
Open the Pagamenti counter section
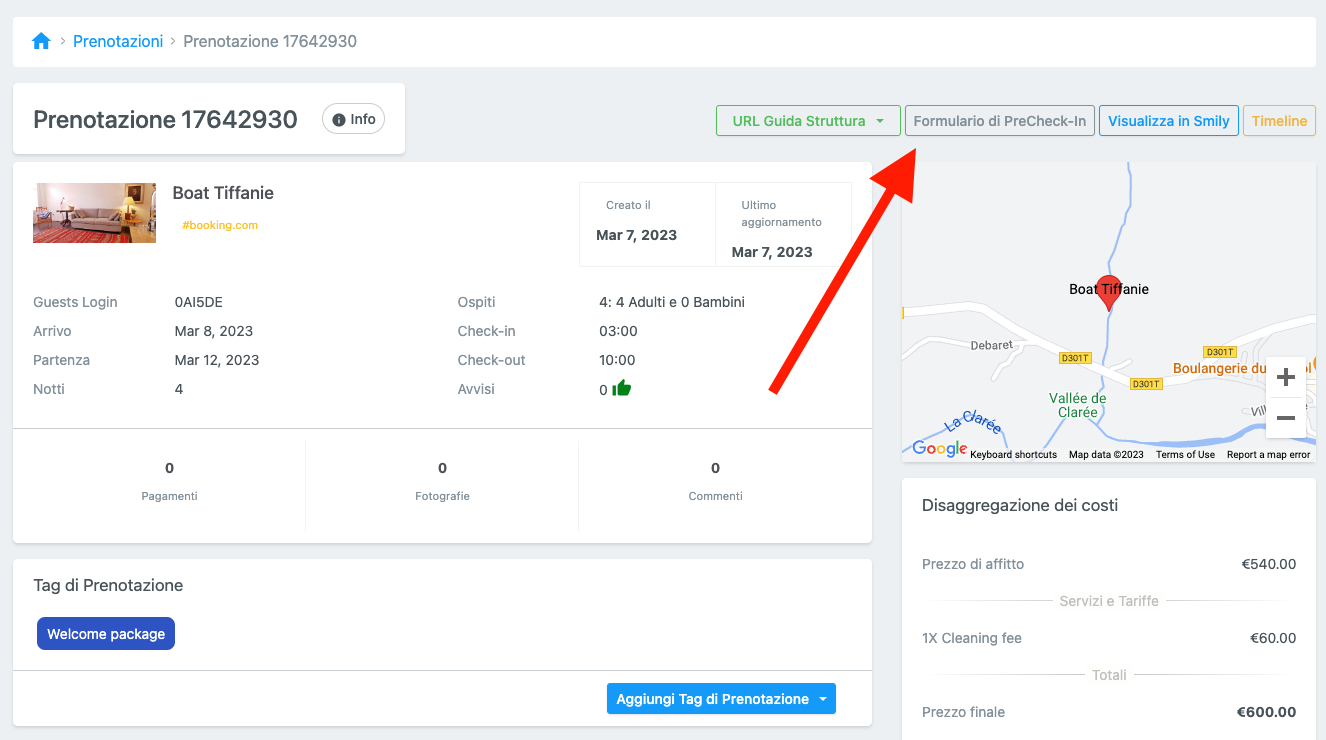click(x=169, y=481)
